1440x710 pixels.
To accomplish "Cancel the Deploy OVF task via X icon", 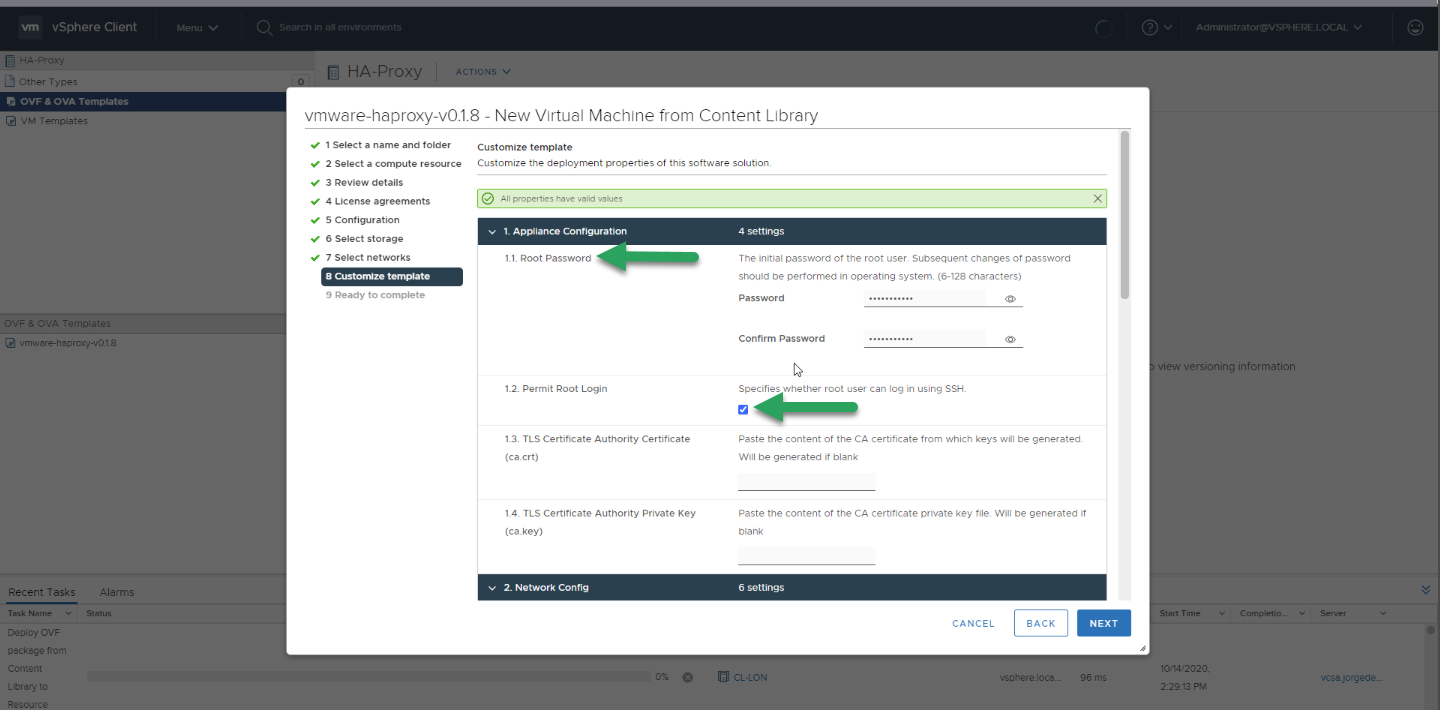I will pyautogui.click(x=688, y=677).
